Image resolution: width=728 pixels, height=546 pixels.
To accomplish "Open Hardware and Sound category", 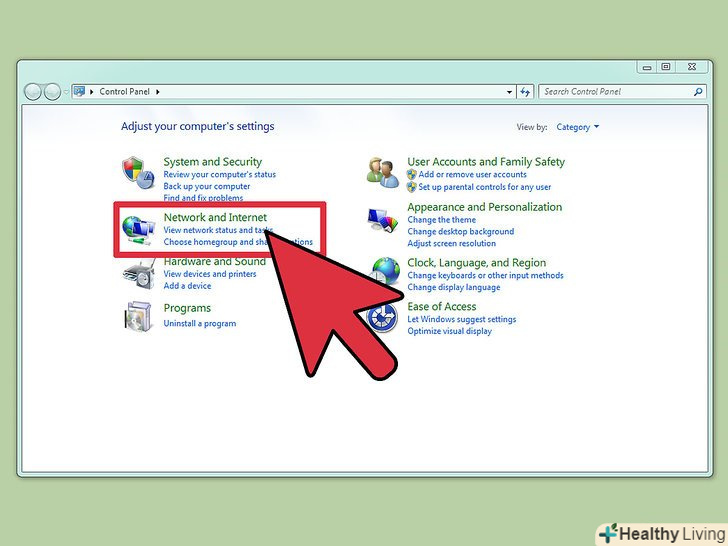I will [214, 261].
